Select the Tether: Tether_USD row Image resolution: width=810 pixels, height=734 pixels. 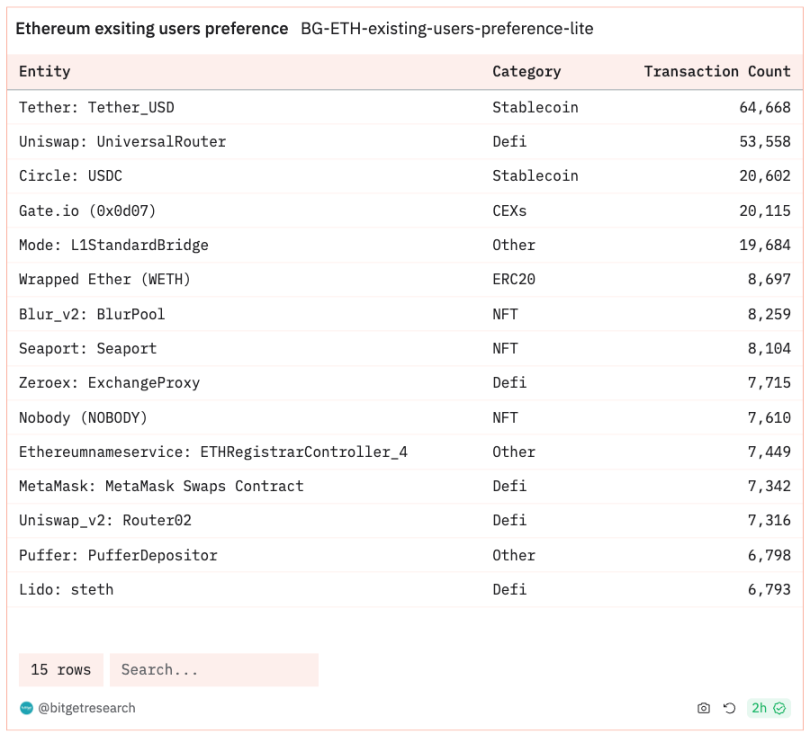(405, 107)
